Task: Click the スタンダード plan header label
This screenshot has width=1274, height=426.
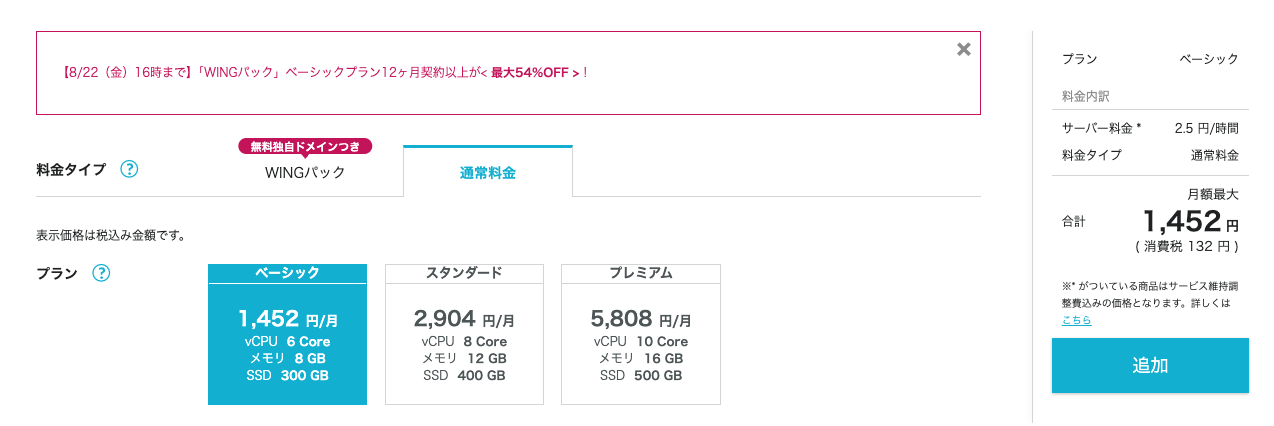Action: point(464,273)
